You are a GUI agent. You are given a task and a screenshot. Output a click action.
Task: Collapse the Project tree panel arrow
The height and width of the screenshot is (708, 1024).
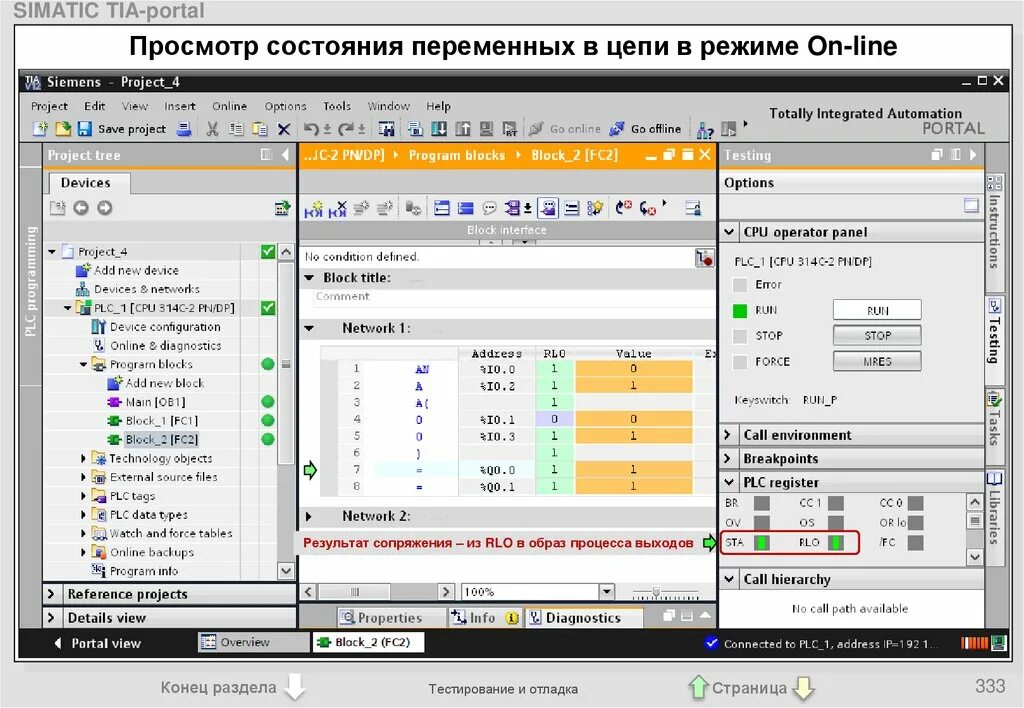[x=285, y=155]
